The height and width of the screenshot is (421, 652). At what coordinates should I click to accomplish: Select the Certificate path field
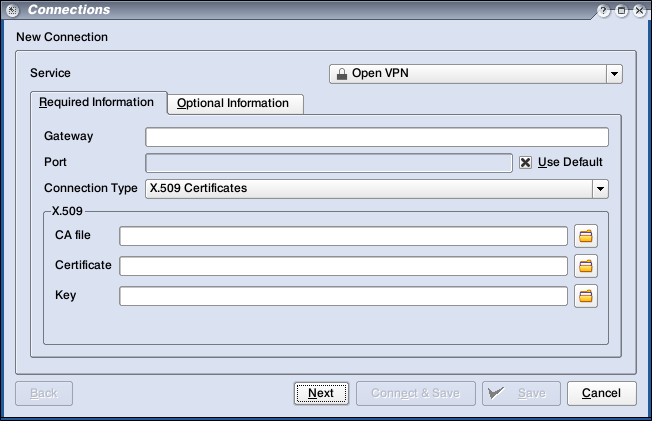click(343, 266)
